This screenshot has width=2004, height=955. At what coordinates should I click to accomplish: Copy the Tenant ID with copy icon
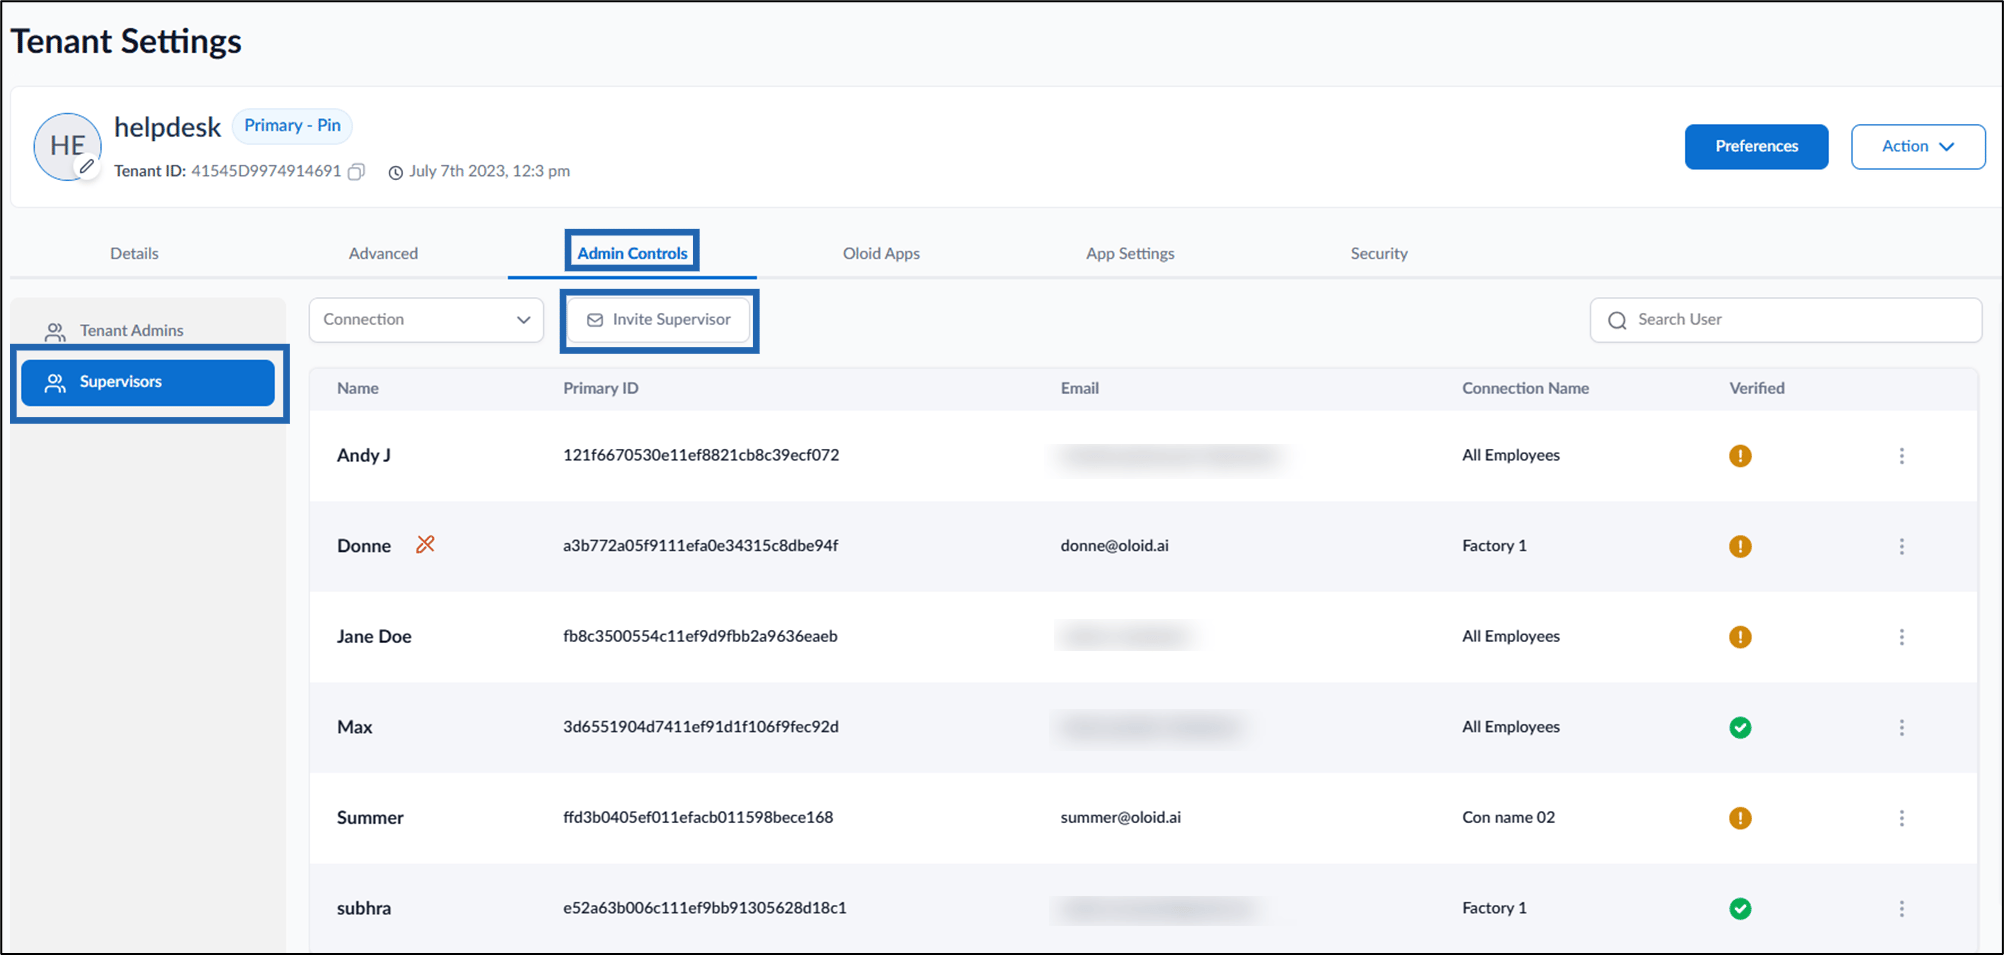(x=356, y=172)
